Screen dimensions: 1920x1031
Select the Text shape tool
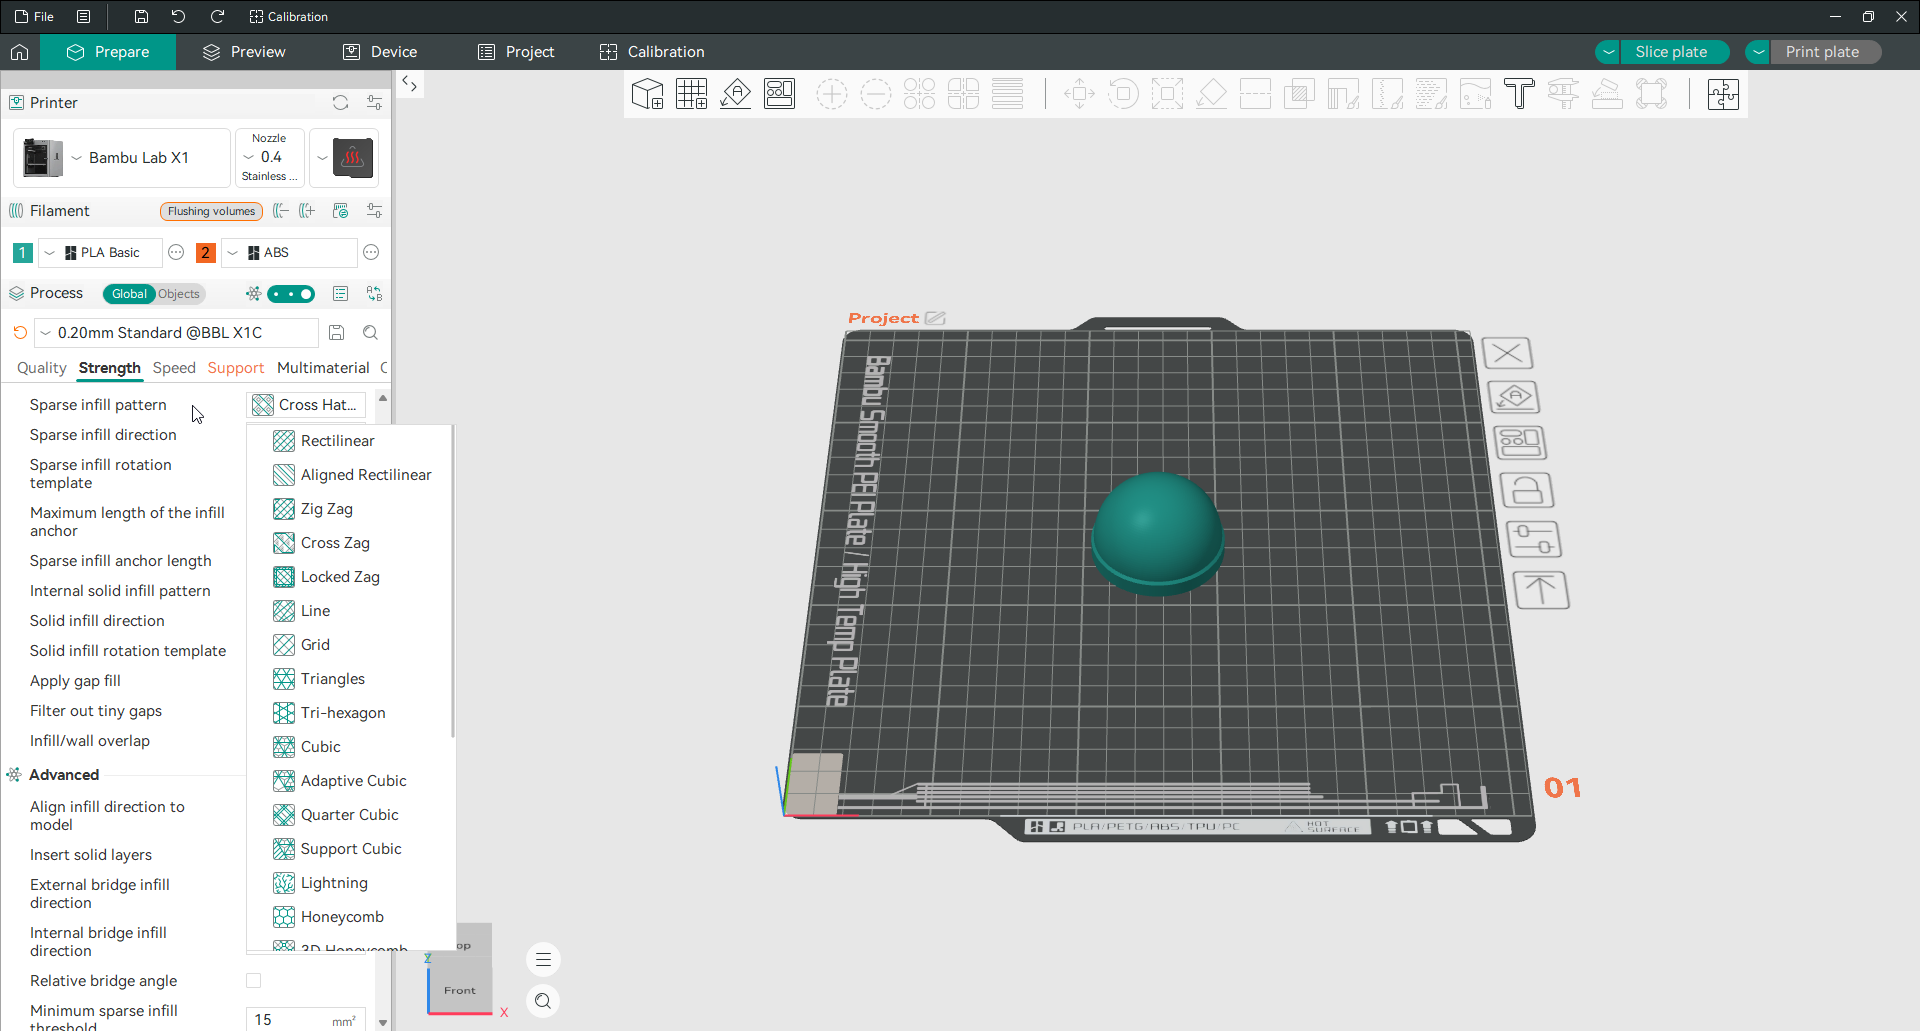pyautogui.click(x=1519, y=94)
